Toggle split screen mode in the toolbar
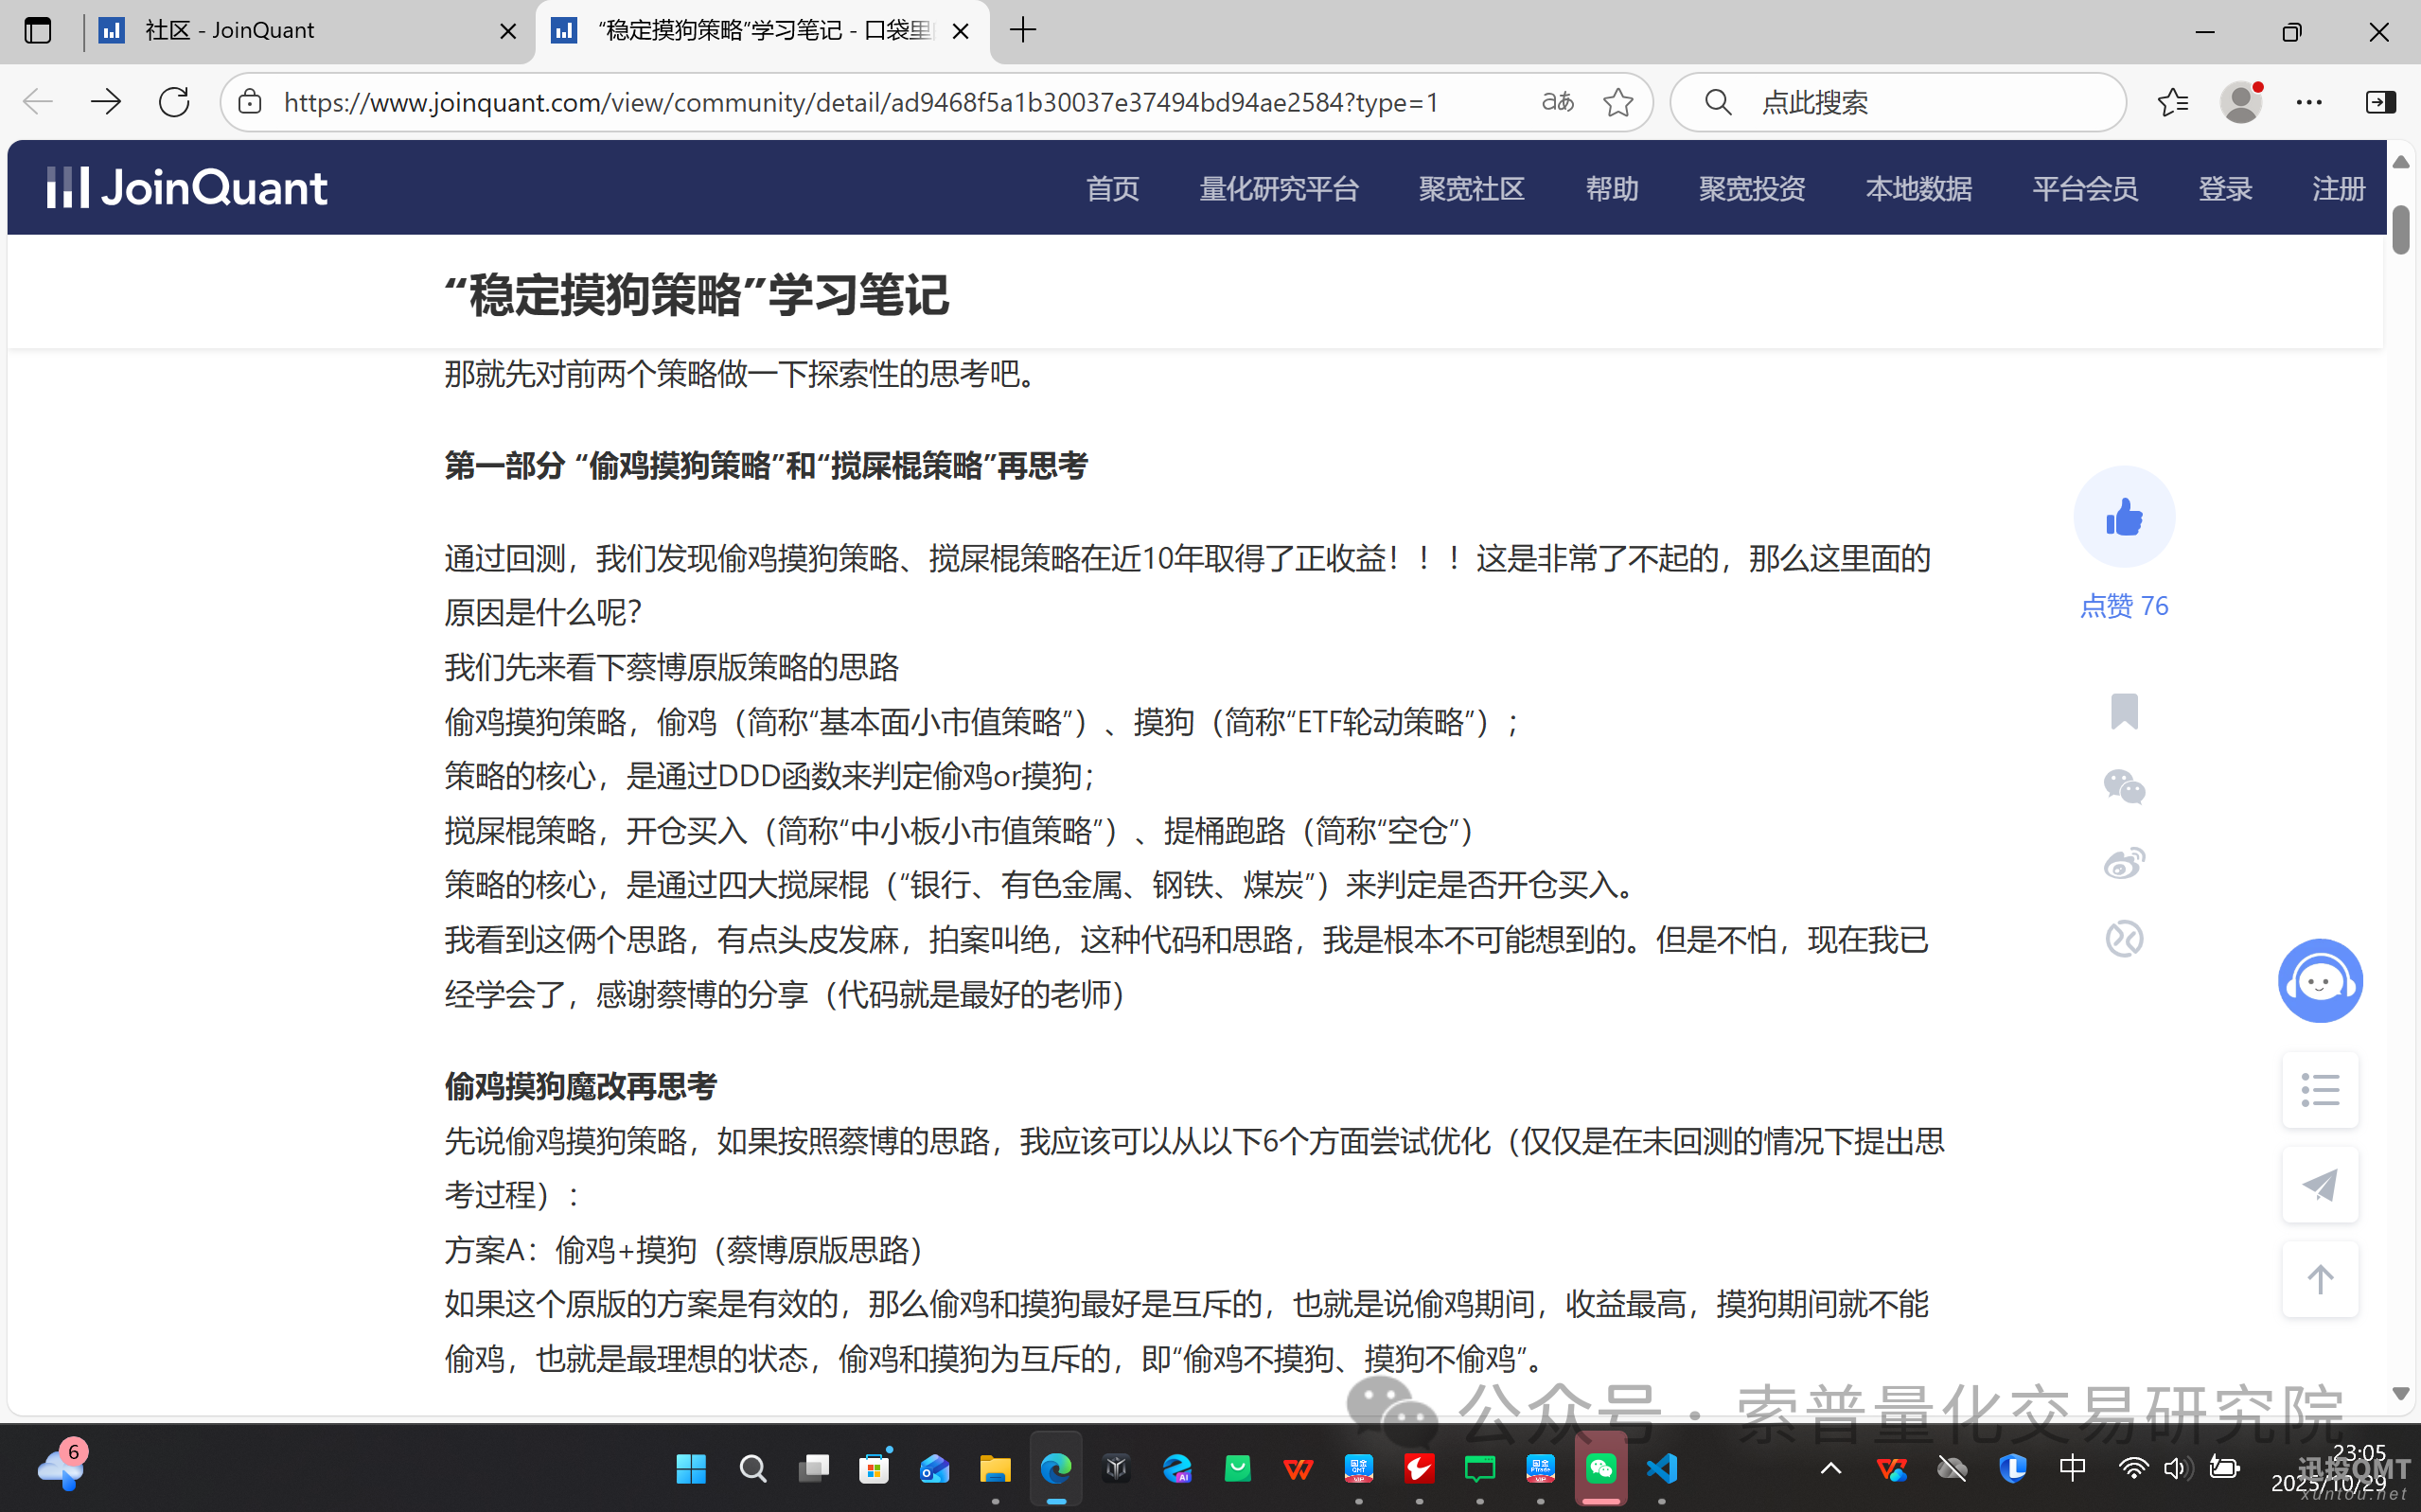The height and width of the screenshot is (1512, 2421). click(x=2381, y=101)
